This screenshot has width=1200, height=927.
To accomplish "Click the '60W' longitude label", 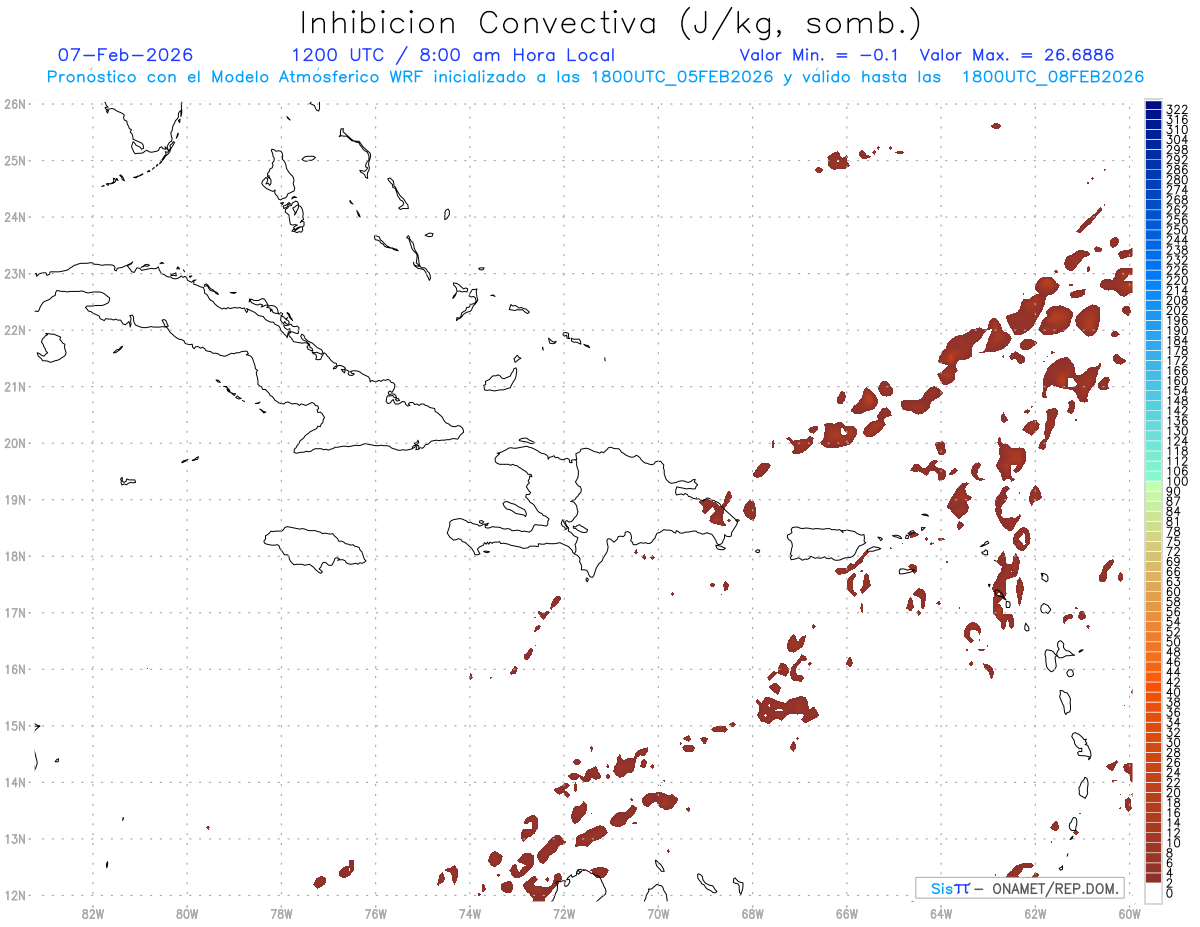I will (x=1128, y=913).
